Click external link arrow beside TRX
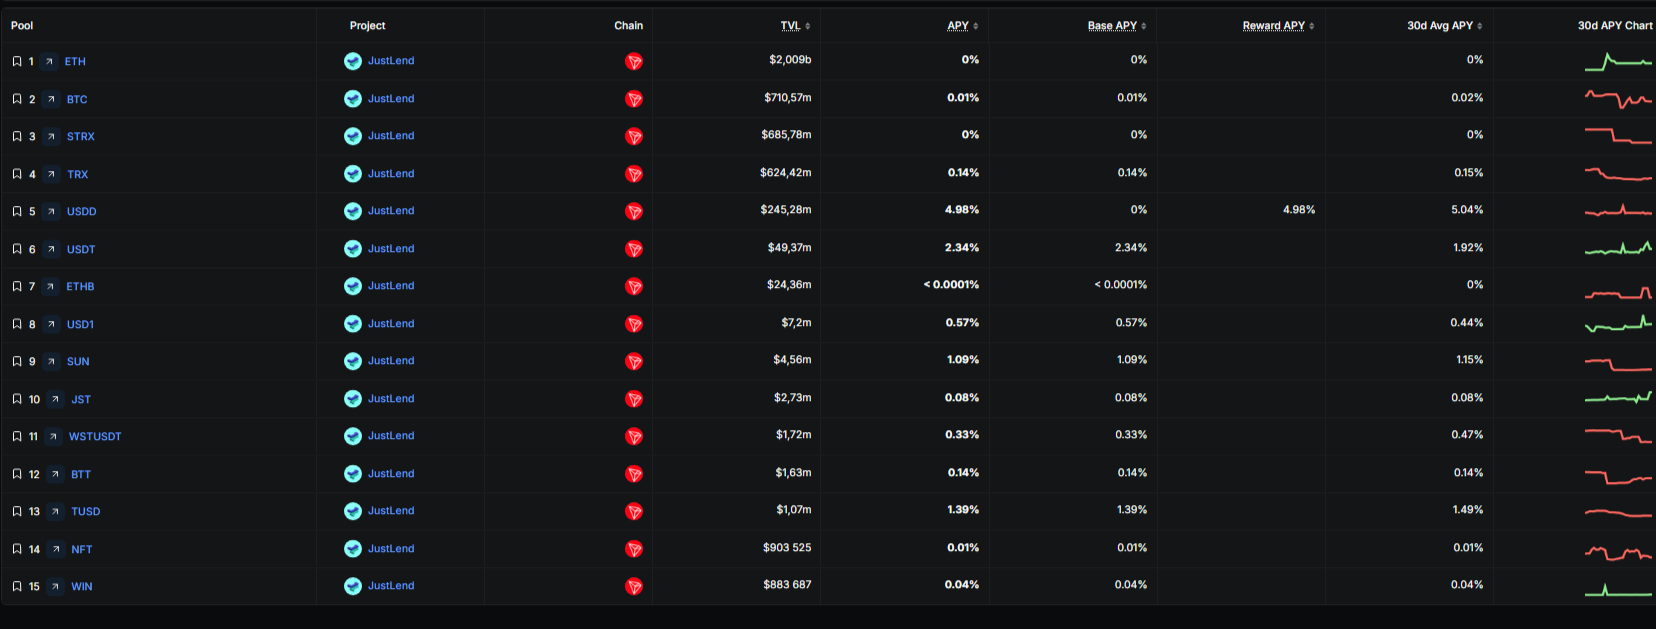This screenshot has height=629, width=1656. click(51, 175)
